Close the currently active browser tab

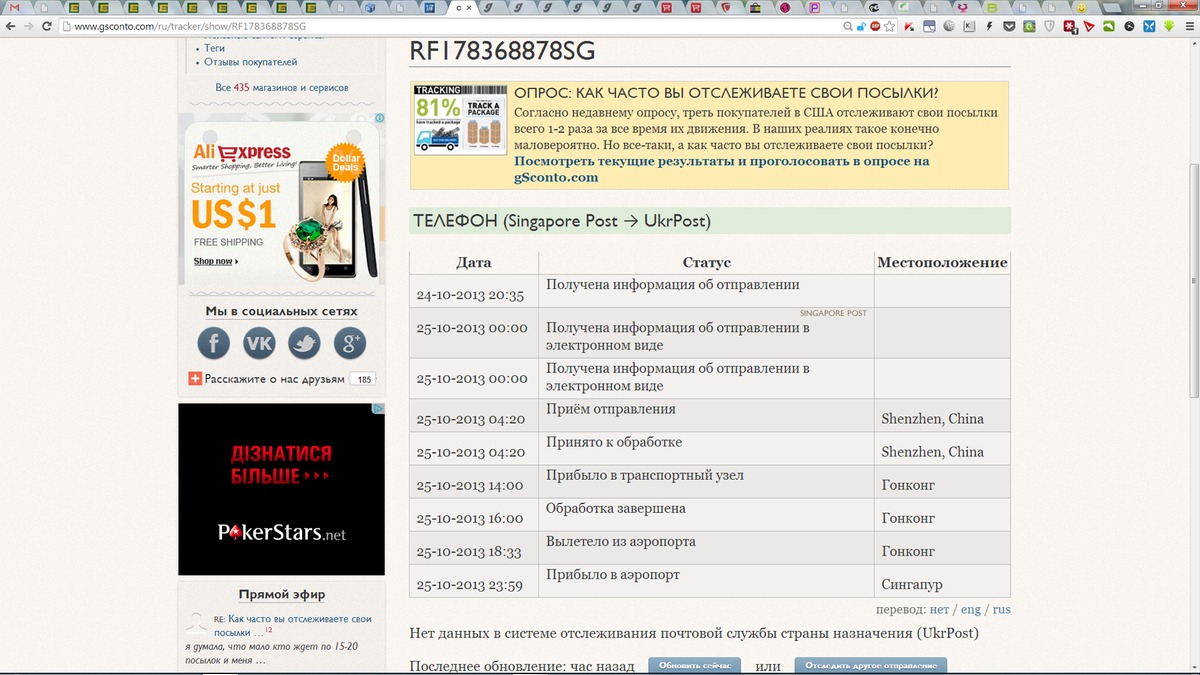pos(471,8)
